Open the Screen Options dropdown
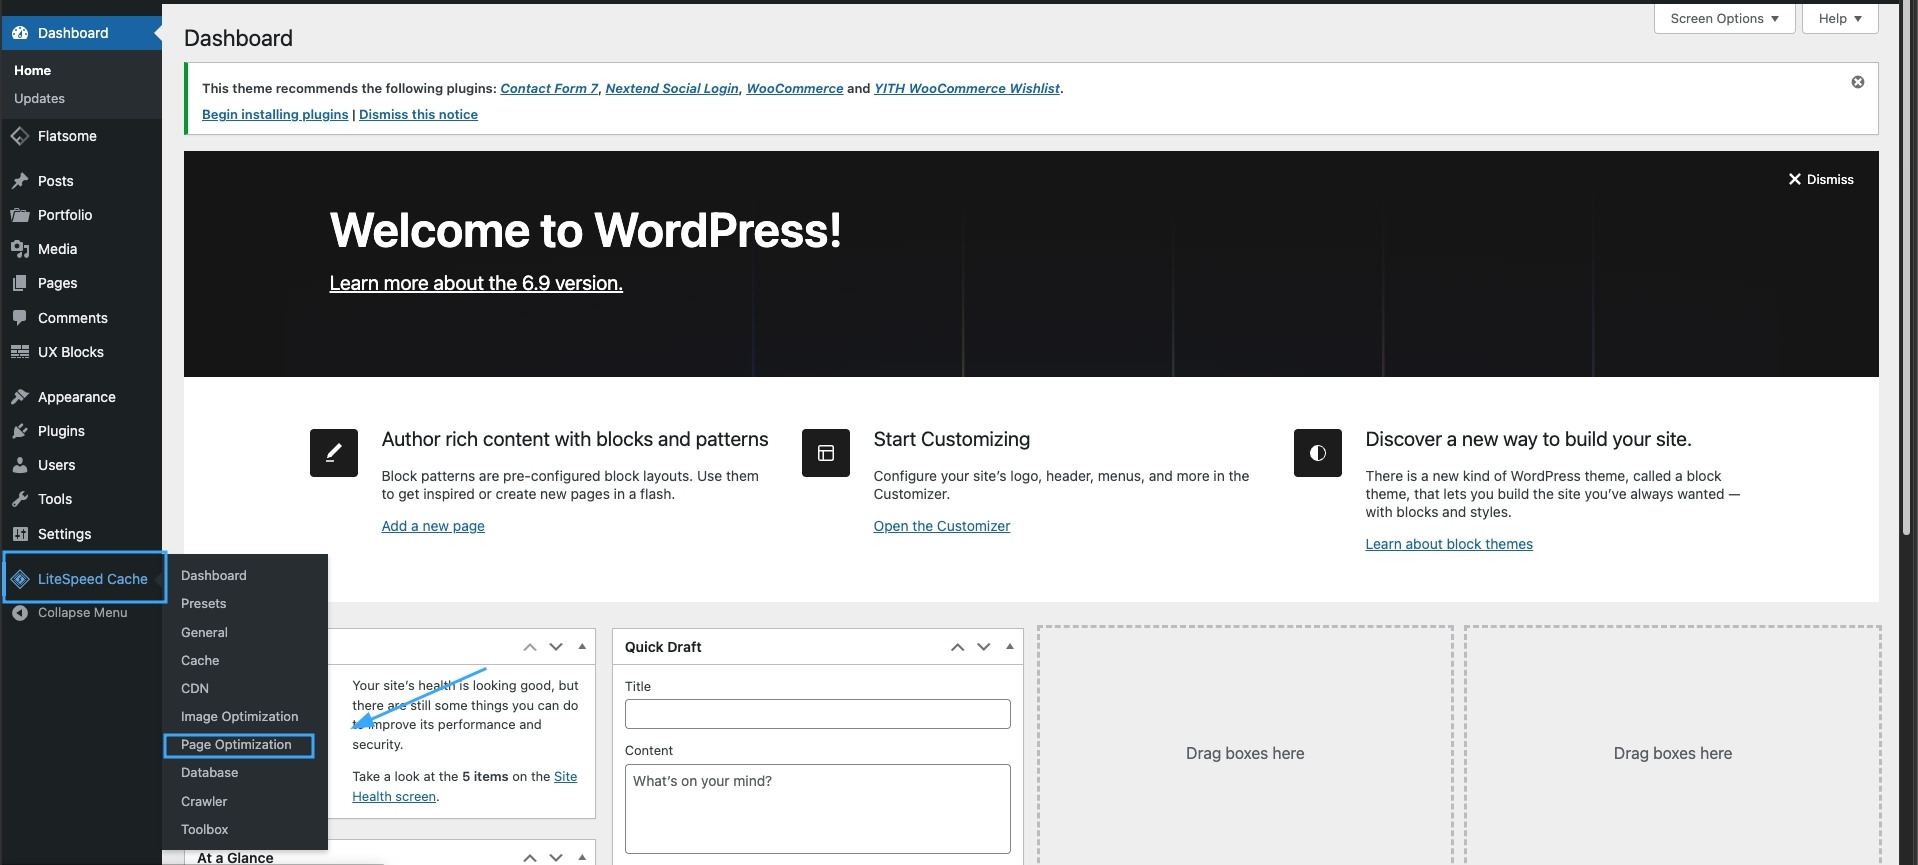Screen dimensions: 1918x865 click(1725, 19)
